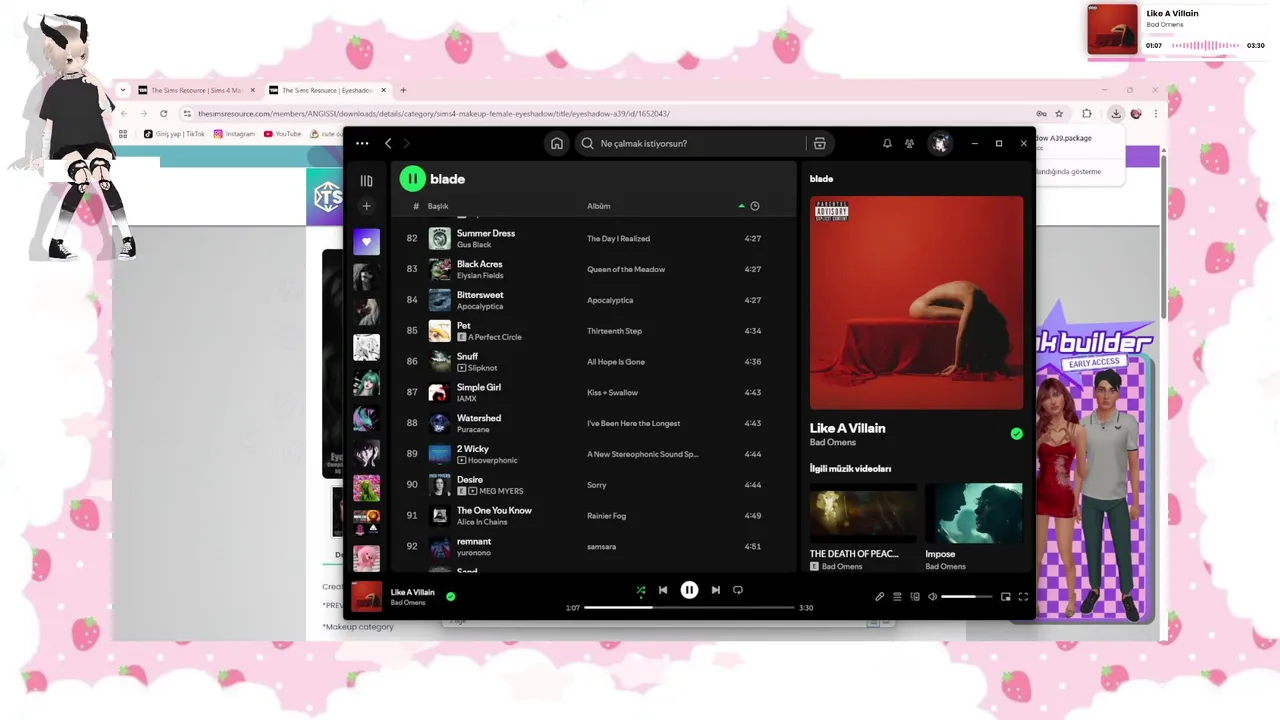Open Chrome extensions puzzle icon
This screenshot has height=720, width=1280.
tap(1087, 113)
